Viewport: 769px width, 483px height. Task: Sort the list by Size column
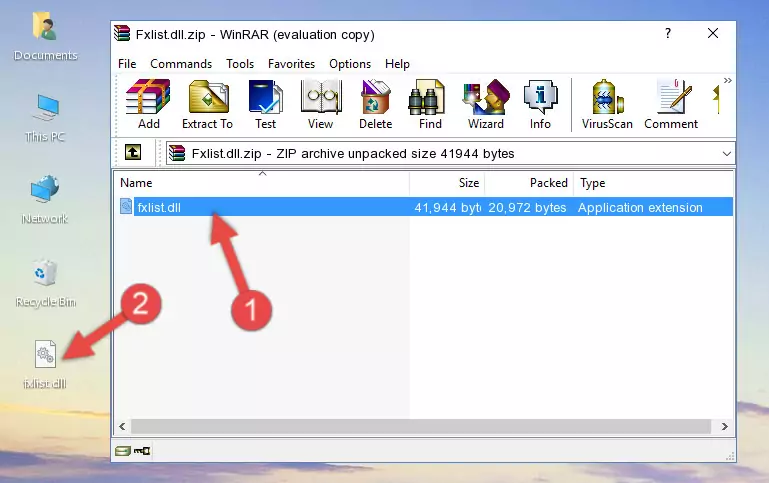[447, 183]
